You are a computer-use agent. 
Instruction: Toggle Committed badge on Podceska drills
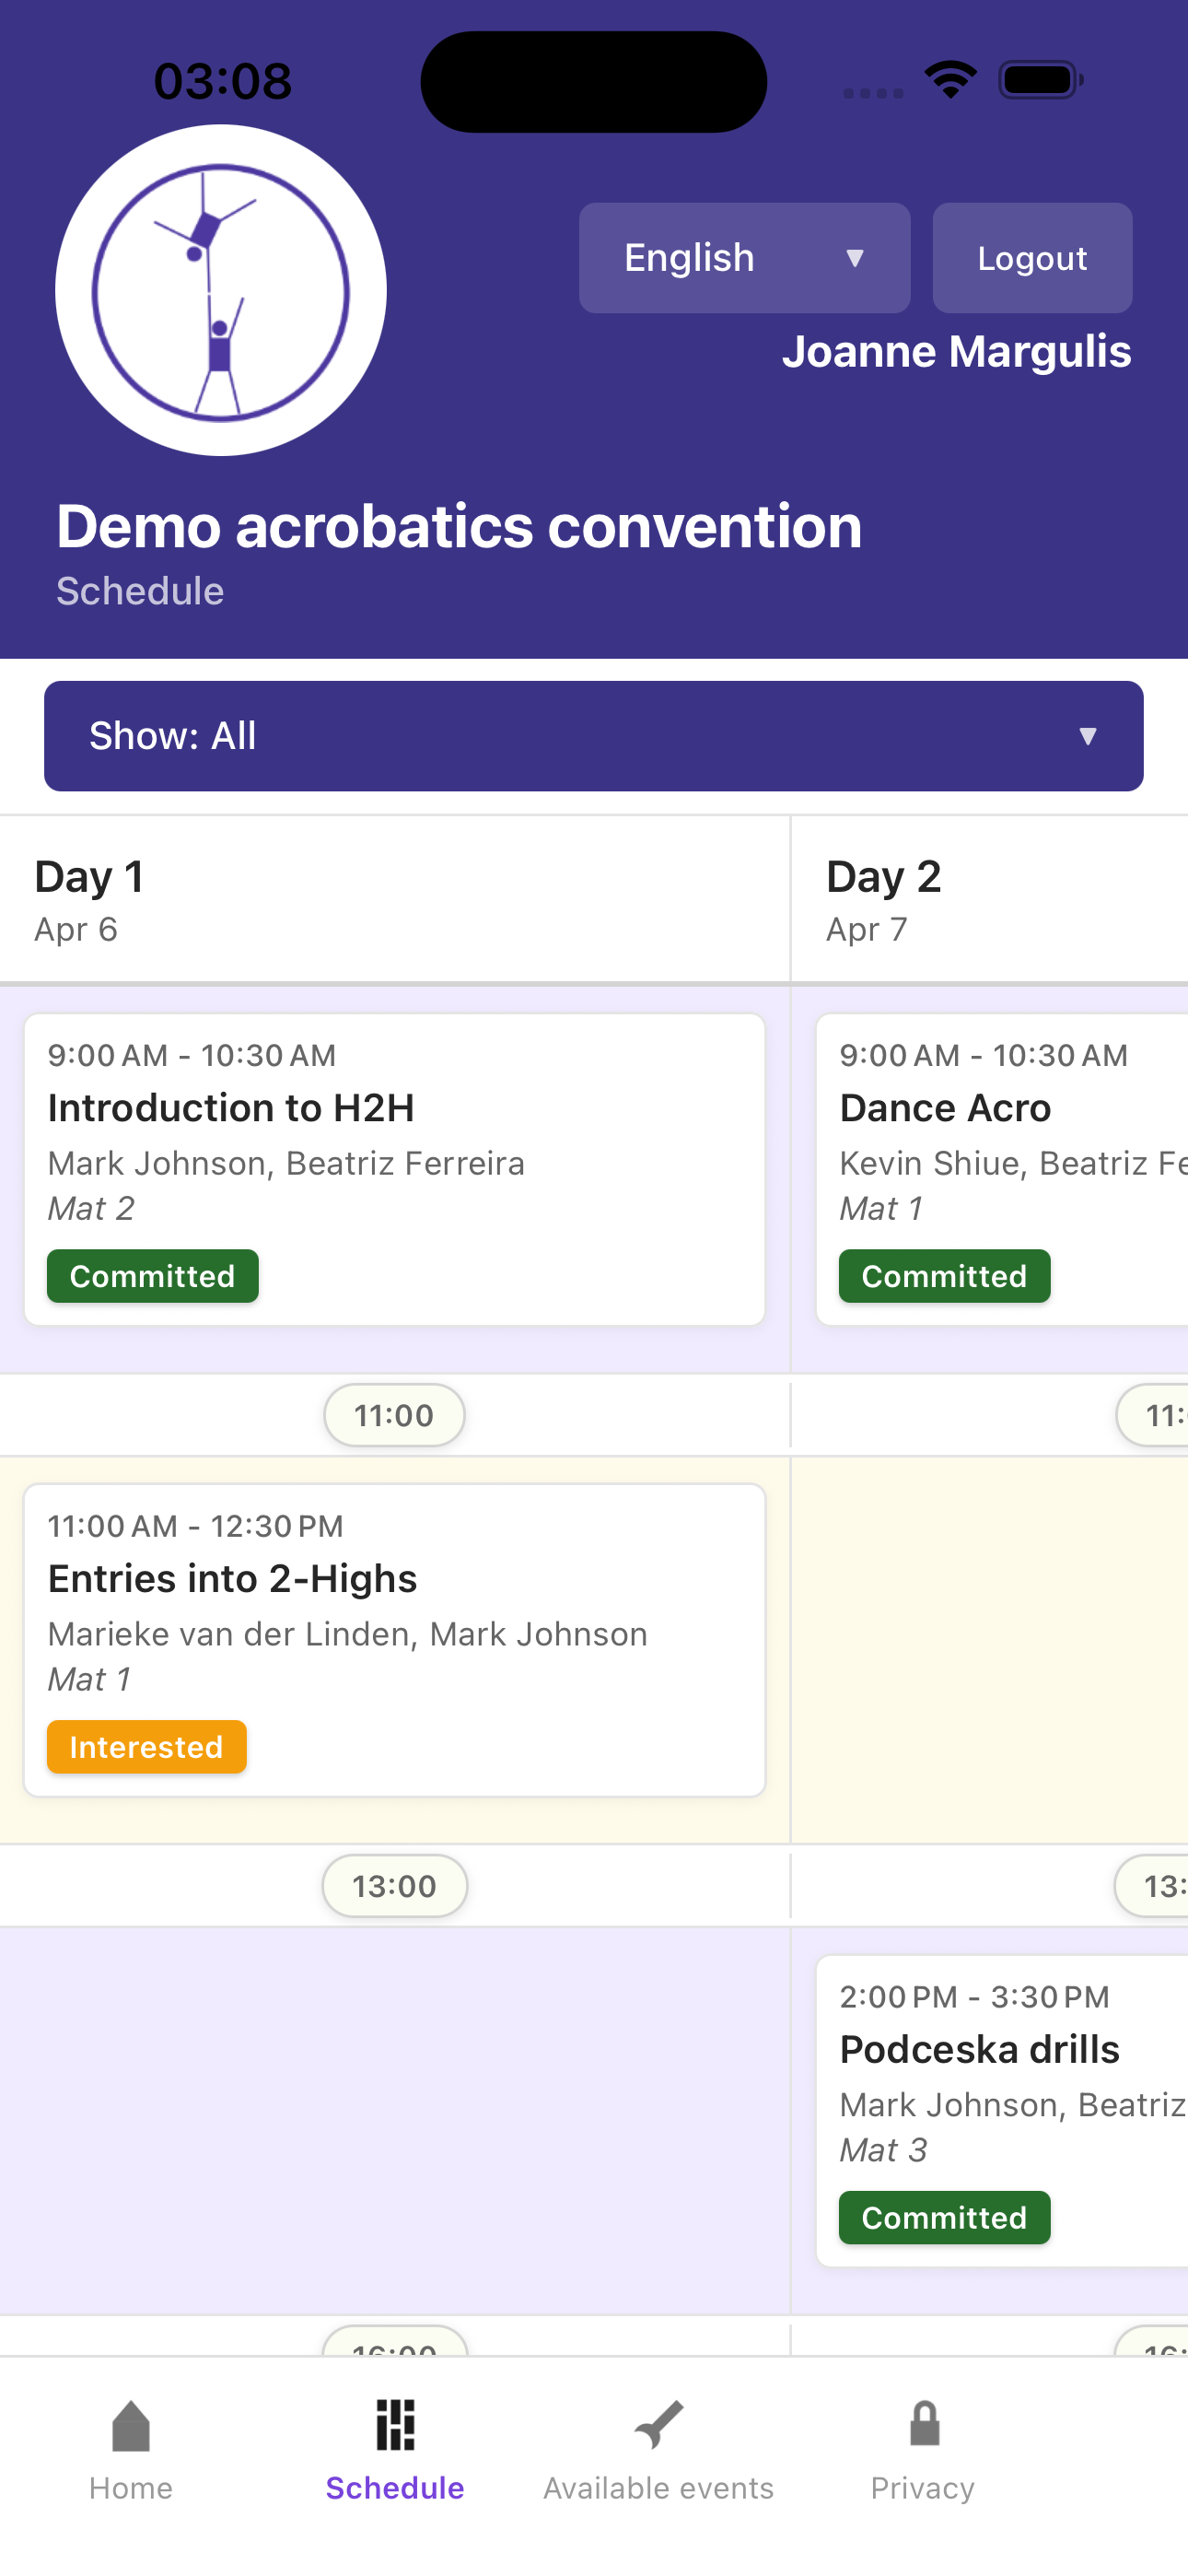[x=944, y=2217]
